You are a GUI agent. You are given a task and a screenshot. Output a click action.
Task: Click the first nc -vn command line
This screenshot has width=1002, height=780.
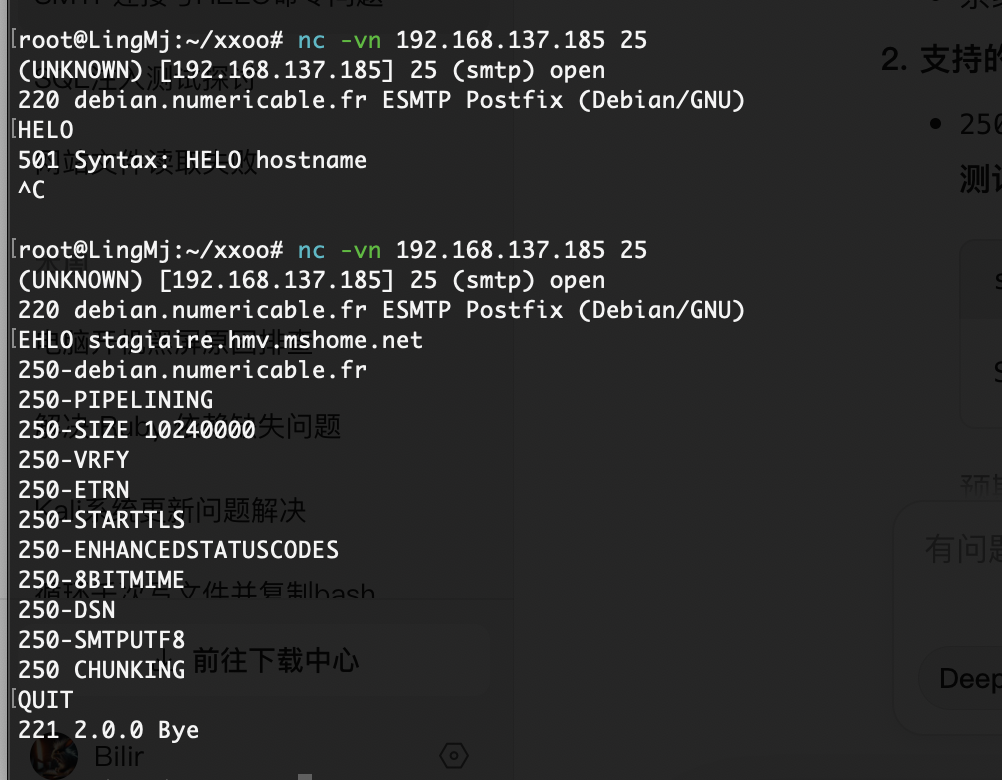point(332,40)
